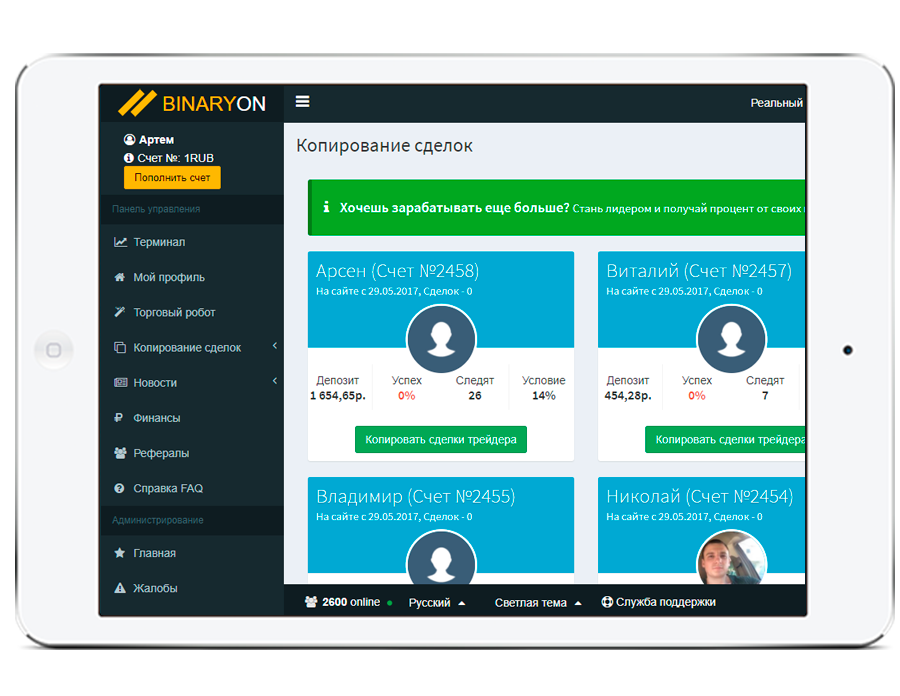Click the users icon beside Рефералы
Image resolution: width=900 pixels, height=696 pixels.
tap(121, 453)
